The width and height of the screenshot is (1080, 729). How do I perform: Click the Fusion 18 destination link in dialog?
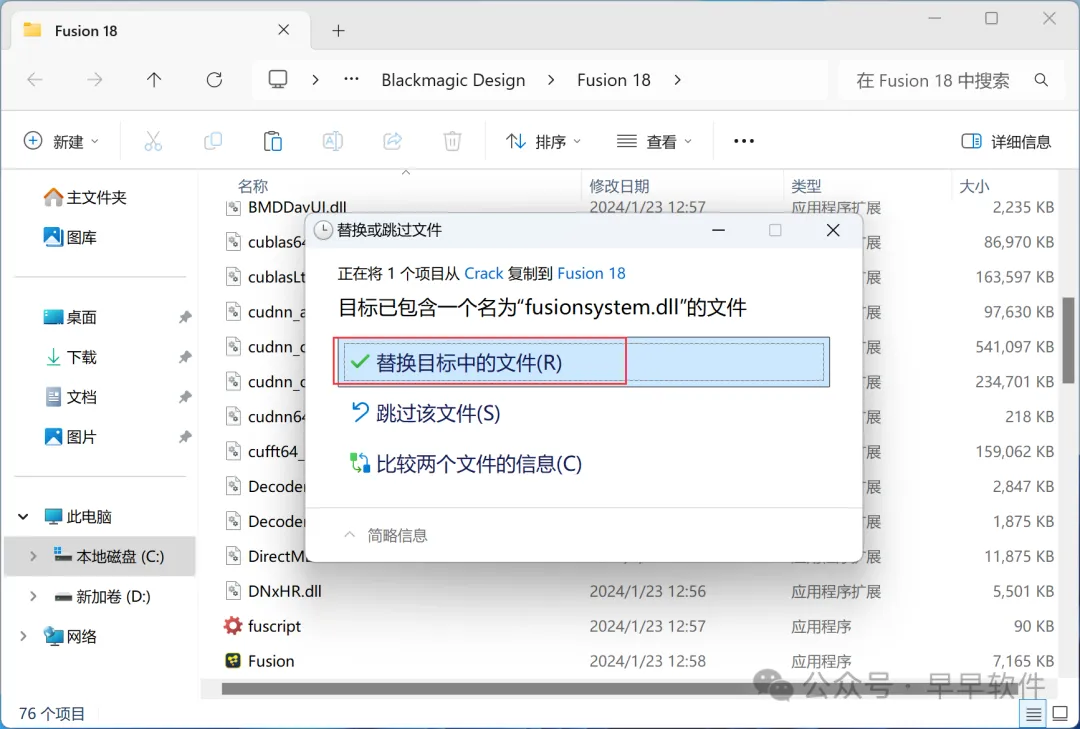coord(591,274)
